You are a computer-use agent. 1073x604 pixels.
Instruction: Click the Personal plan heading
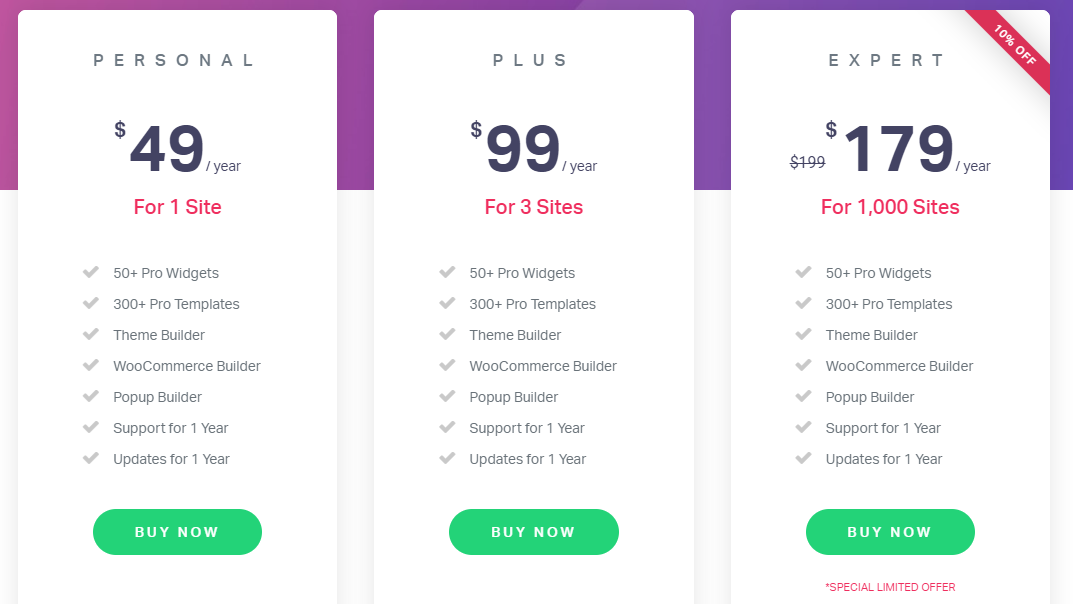tap(176, 60)
